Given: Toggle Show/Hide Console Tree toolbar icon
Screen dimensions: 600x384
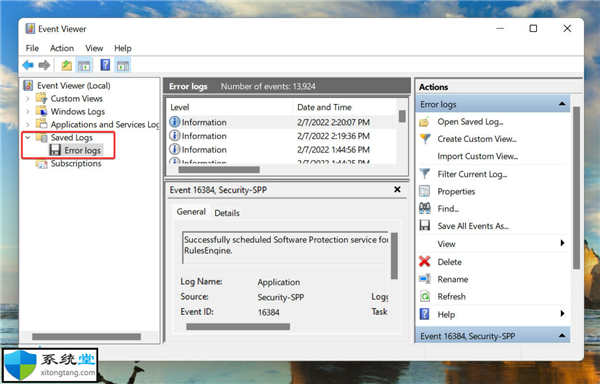Looking at the screenshot, I should [x=84, y=65].
